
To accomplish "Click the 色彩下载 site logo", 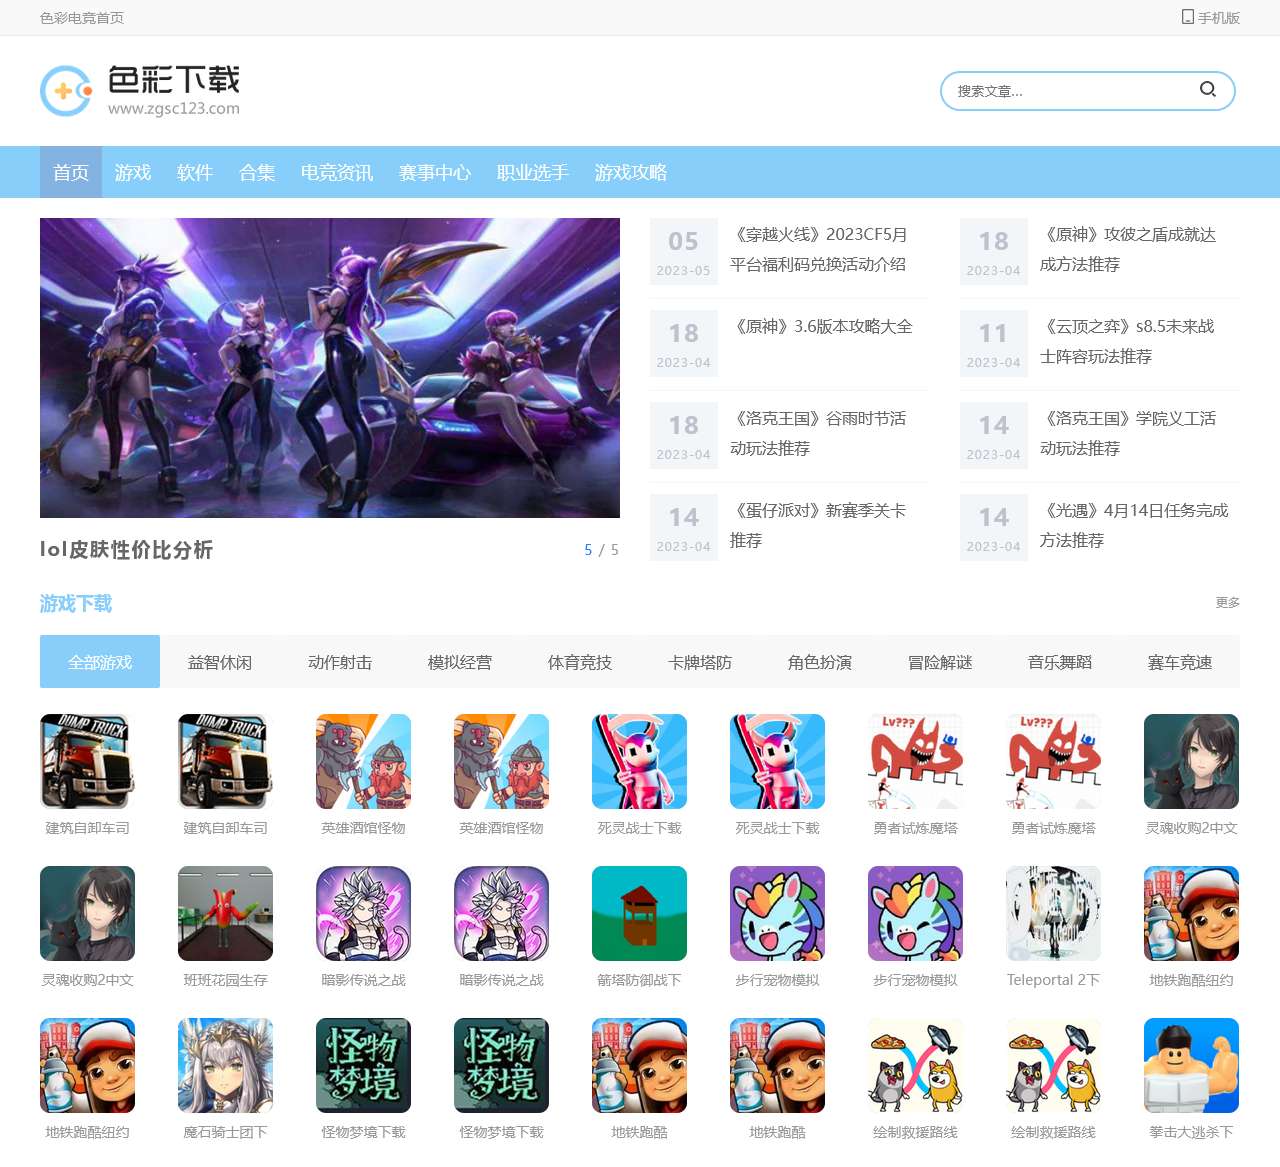I will coord(140,91).
